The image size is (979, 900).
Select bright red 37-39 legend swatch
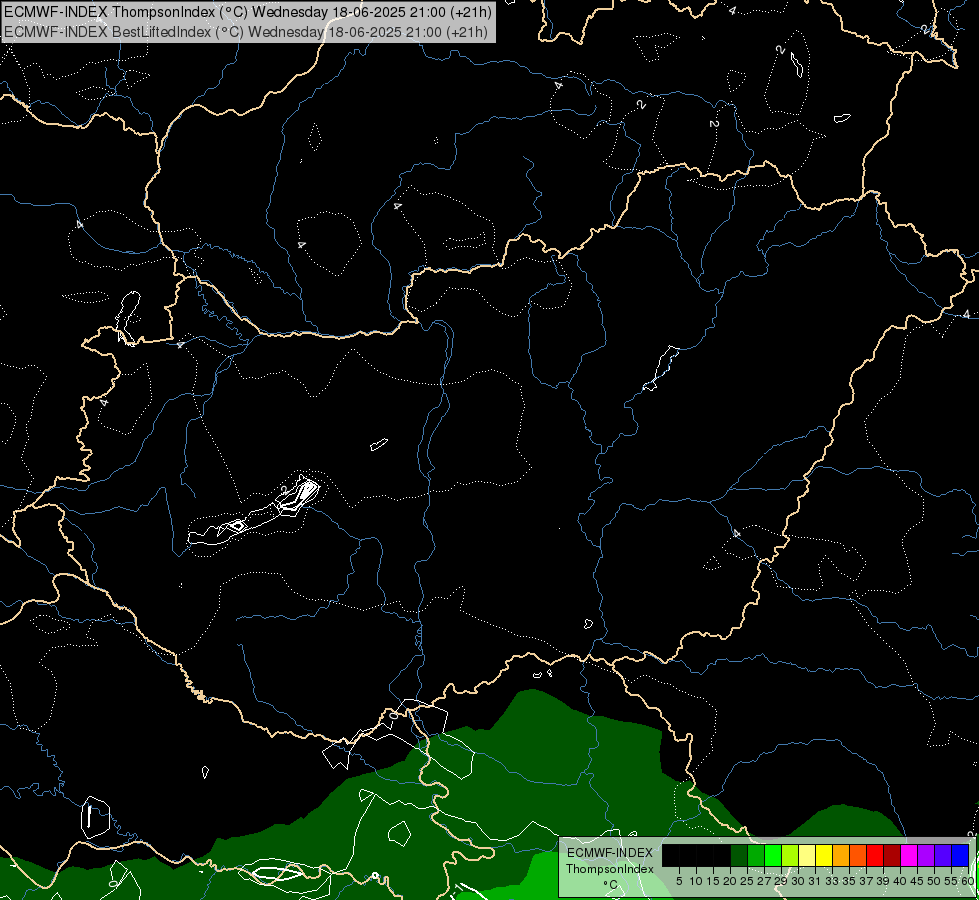[x=875, y=856]
